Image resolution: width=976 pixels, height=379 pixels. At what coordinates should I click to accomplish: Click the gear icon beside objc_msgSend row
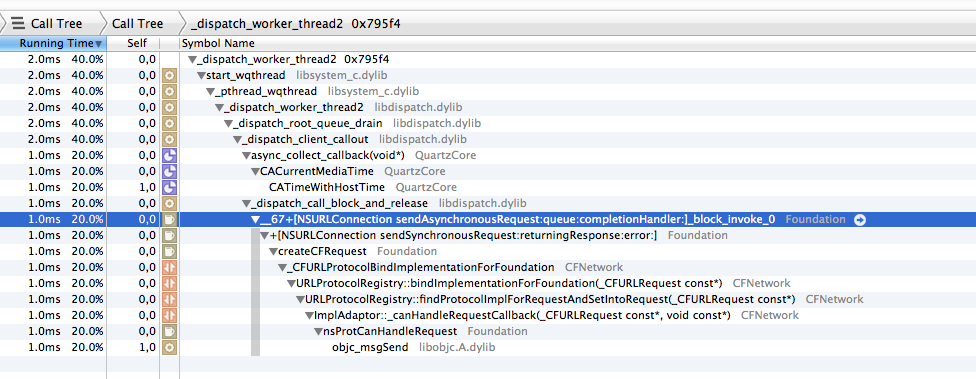tap(169, 347)
